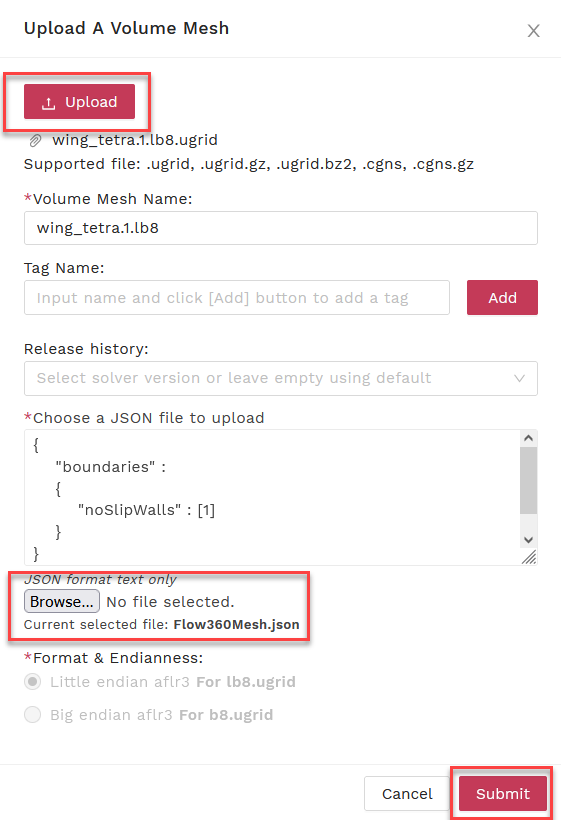Click the JSON text area scroll down arrow
561x820 pixels.
(529, 540)
